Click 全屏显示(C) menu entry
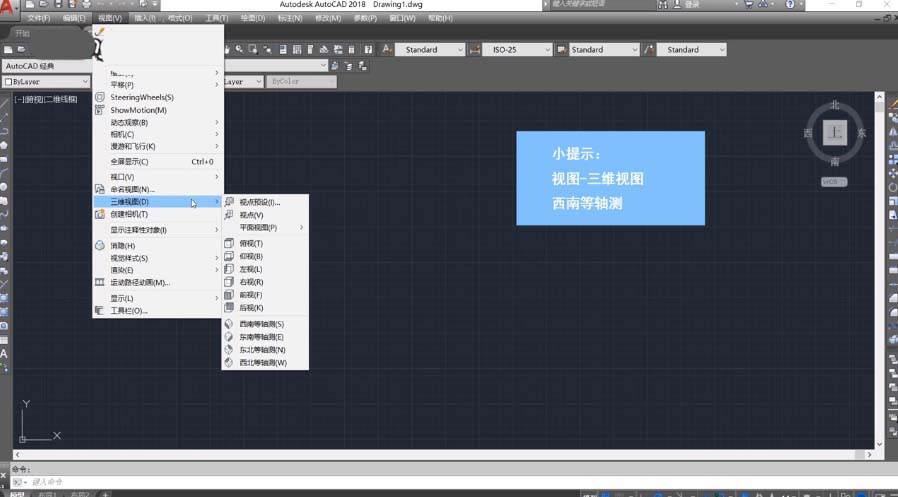 tap(157, 161)
